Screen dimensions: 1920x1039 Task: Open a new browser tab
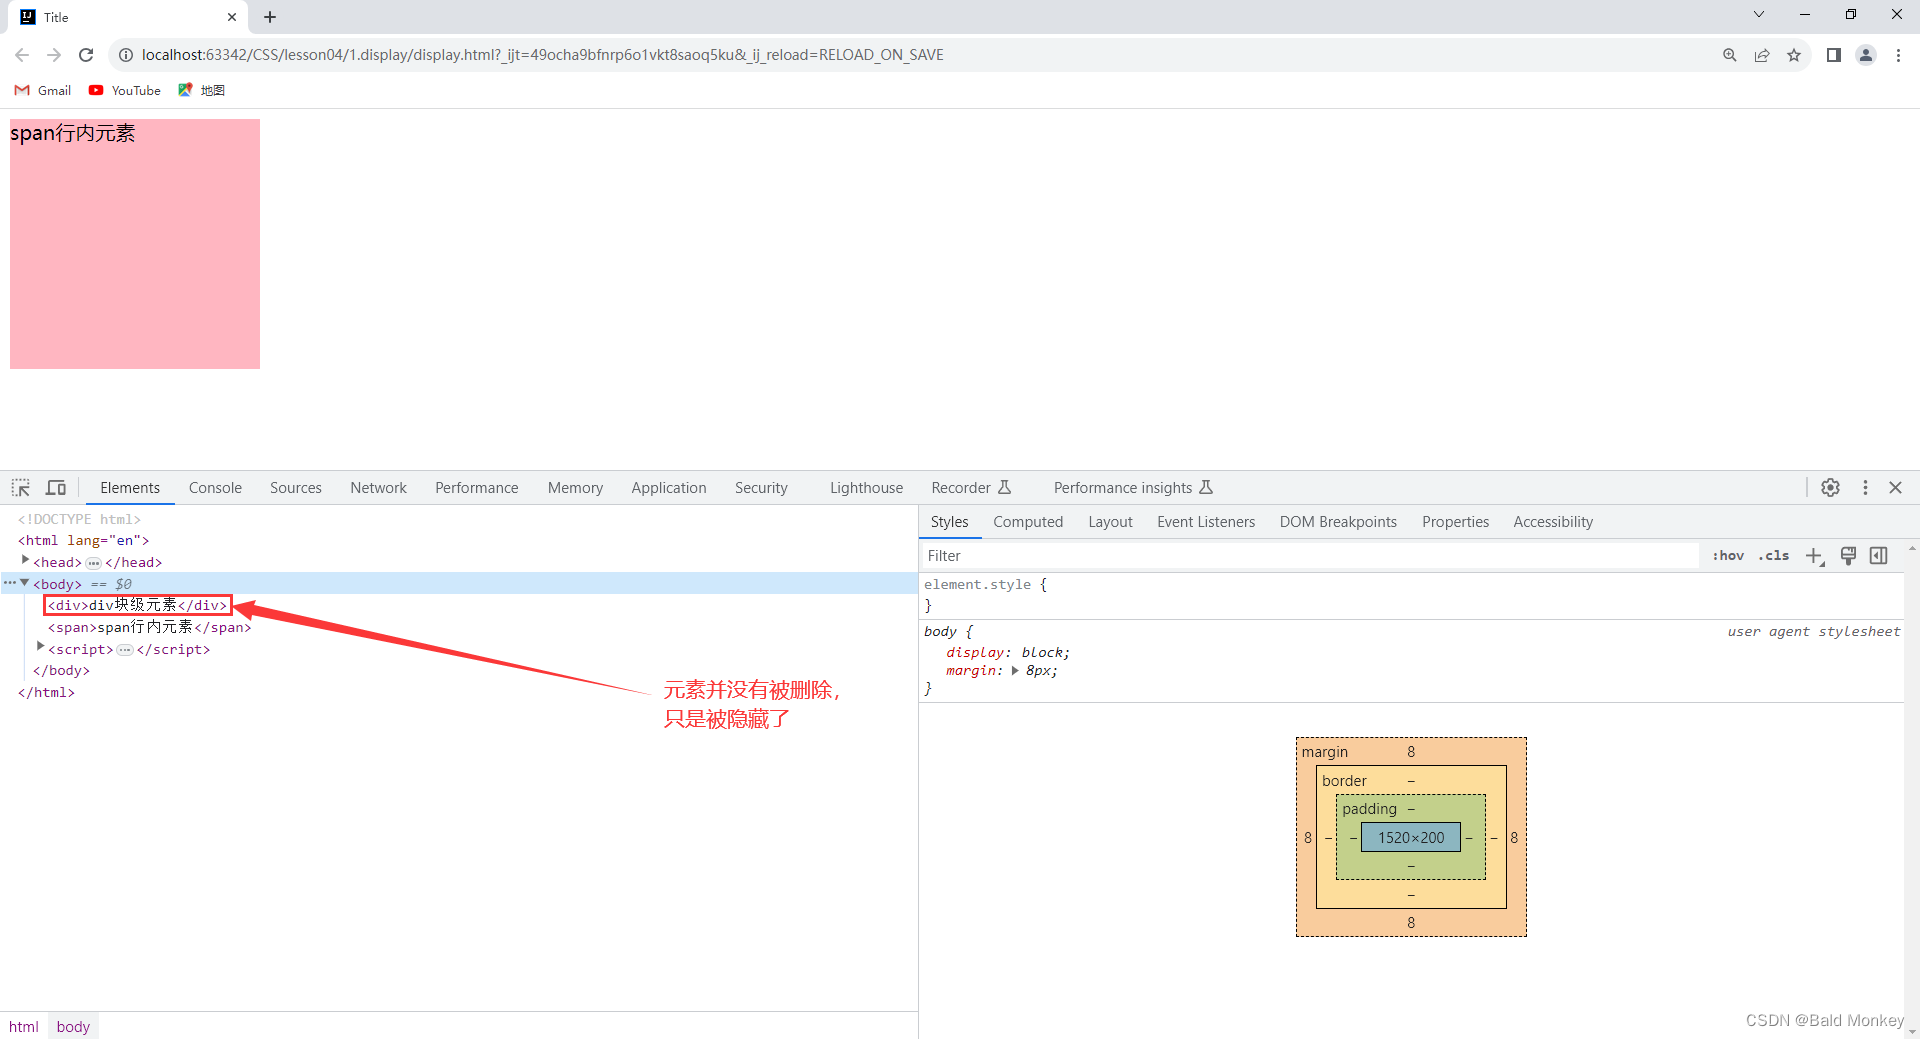click(270, 17)
